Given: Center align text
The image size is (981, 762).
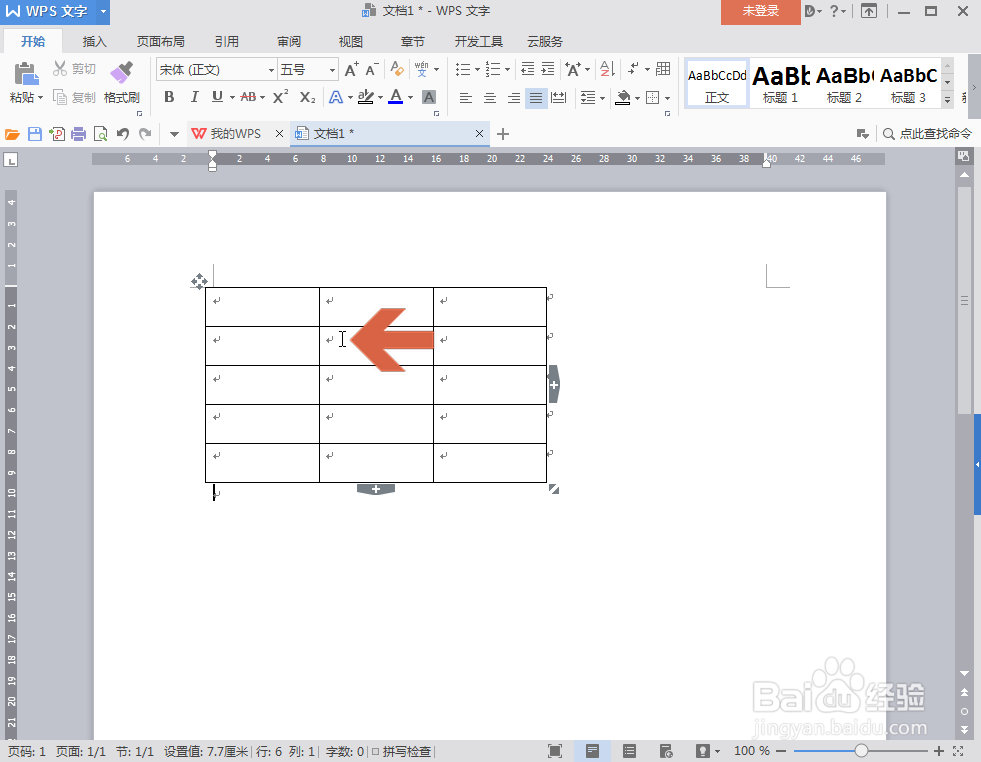Looking at the screenshot, I should click(490, 98).
